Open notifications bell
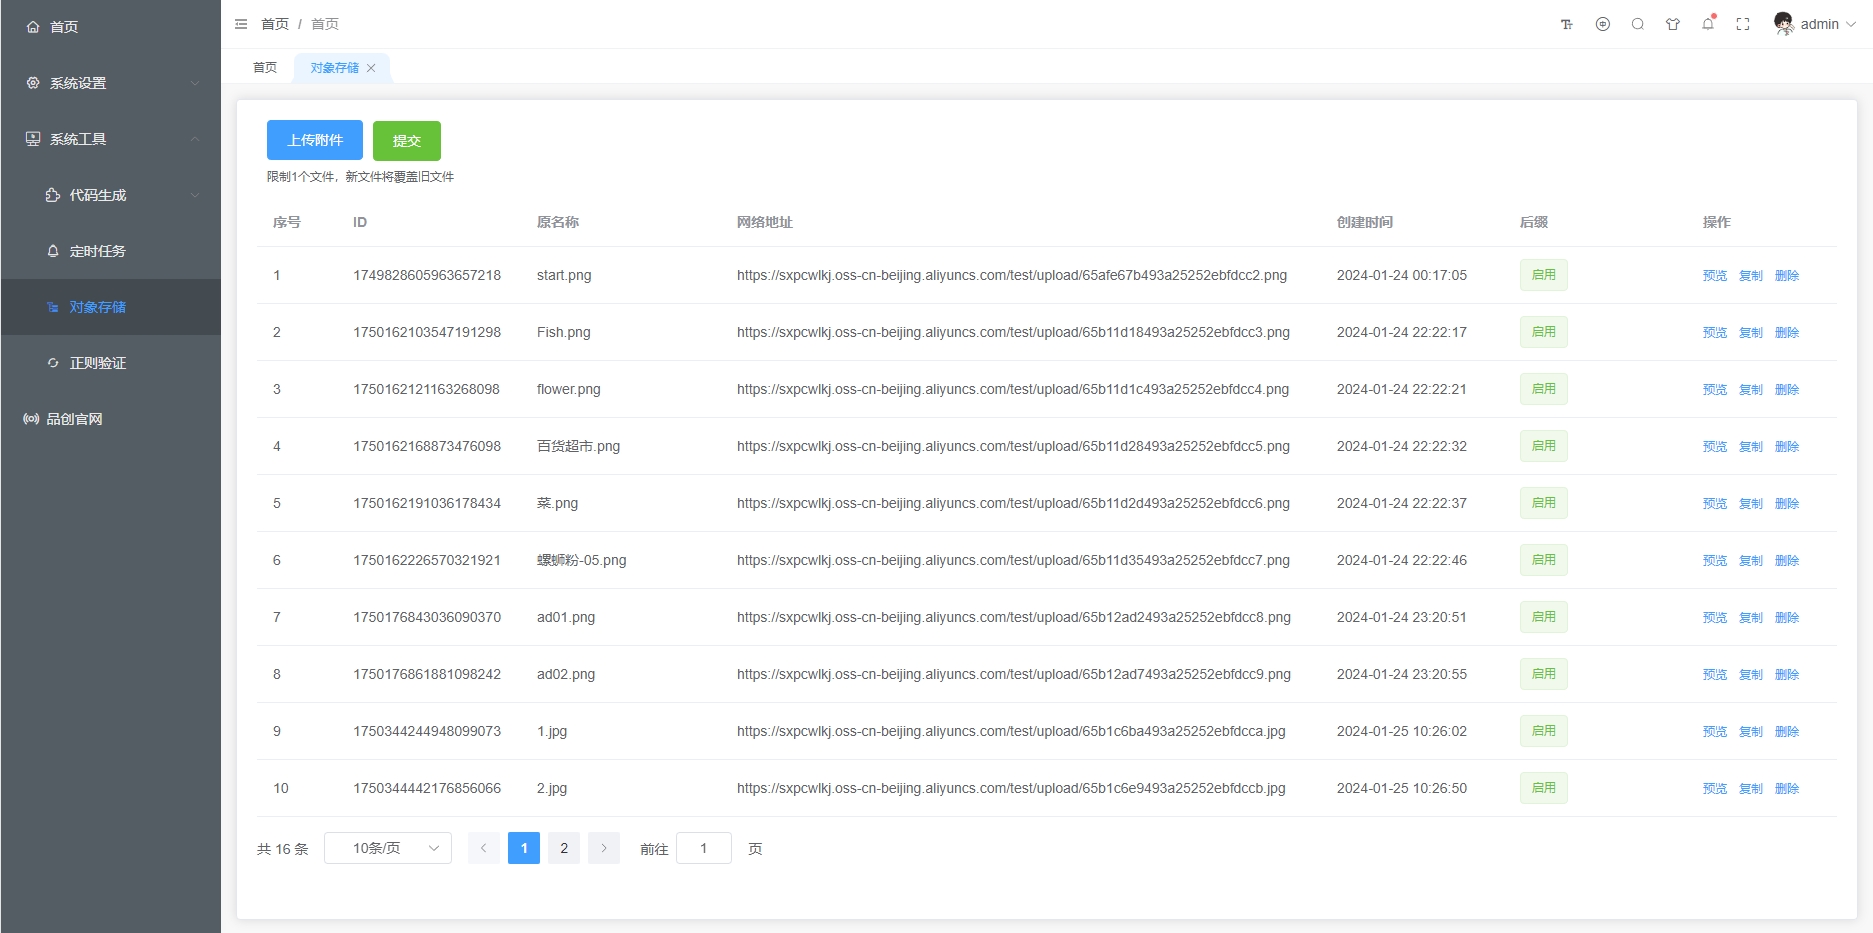The height and width of the screenshot is (933, 1873). 1708,24
